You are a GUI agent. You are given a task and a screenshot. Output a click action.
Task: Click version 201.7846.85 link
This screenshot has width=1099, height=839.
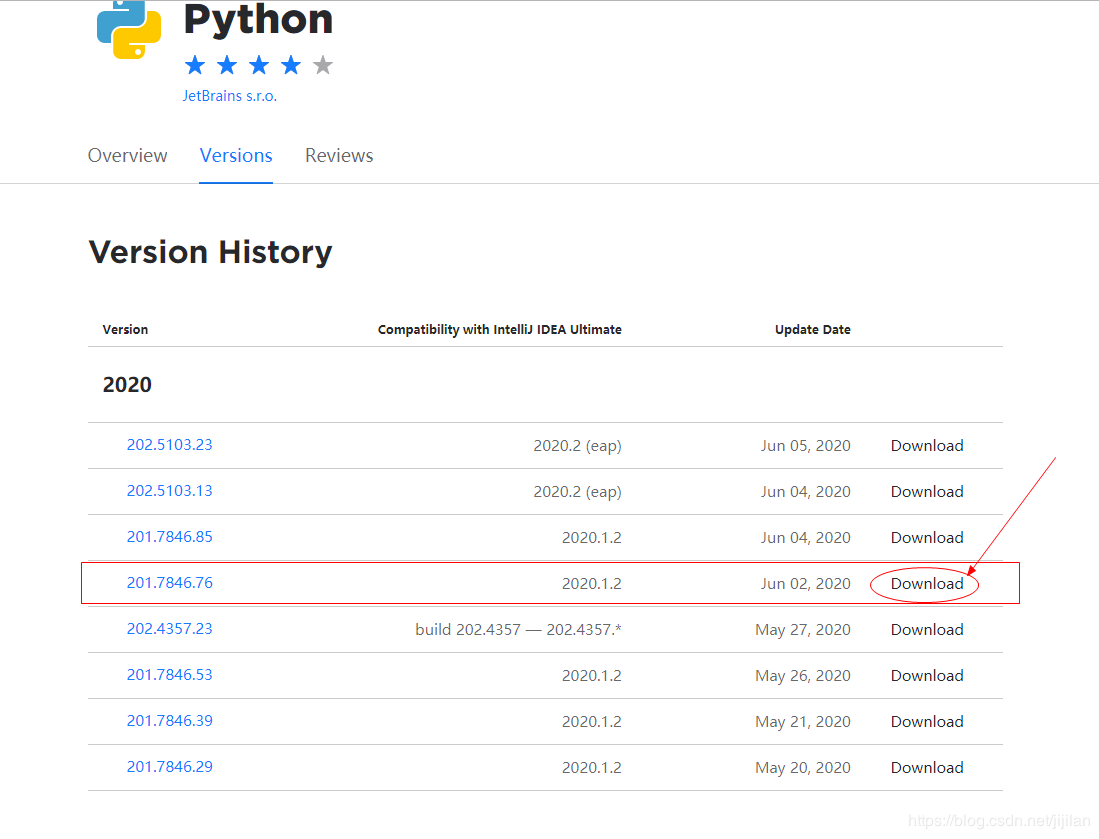(x=169, y=537)
